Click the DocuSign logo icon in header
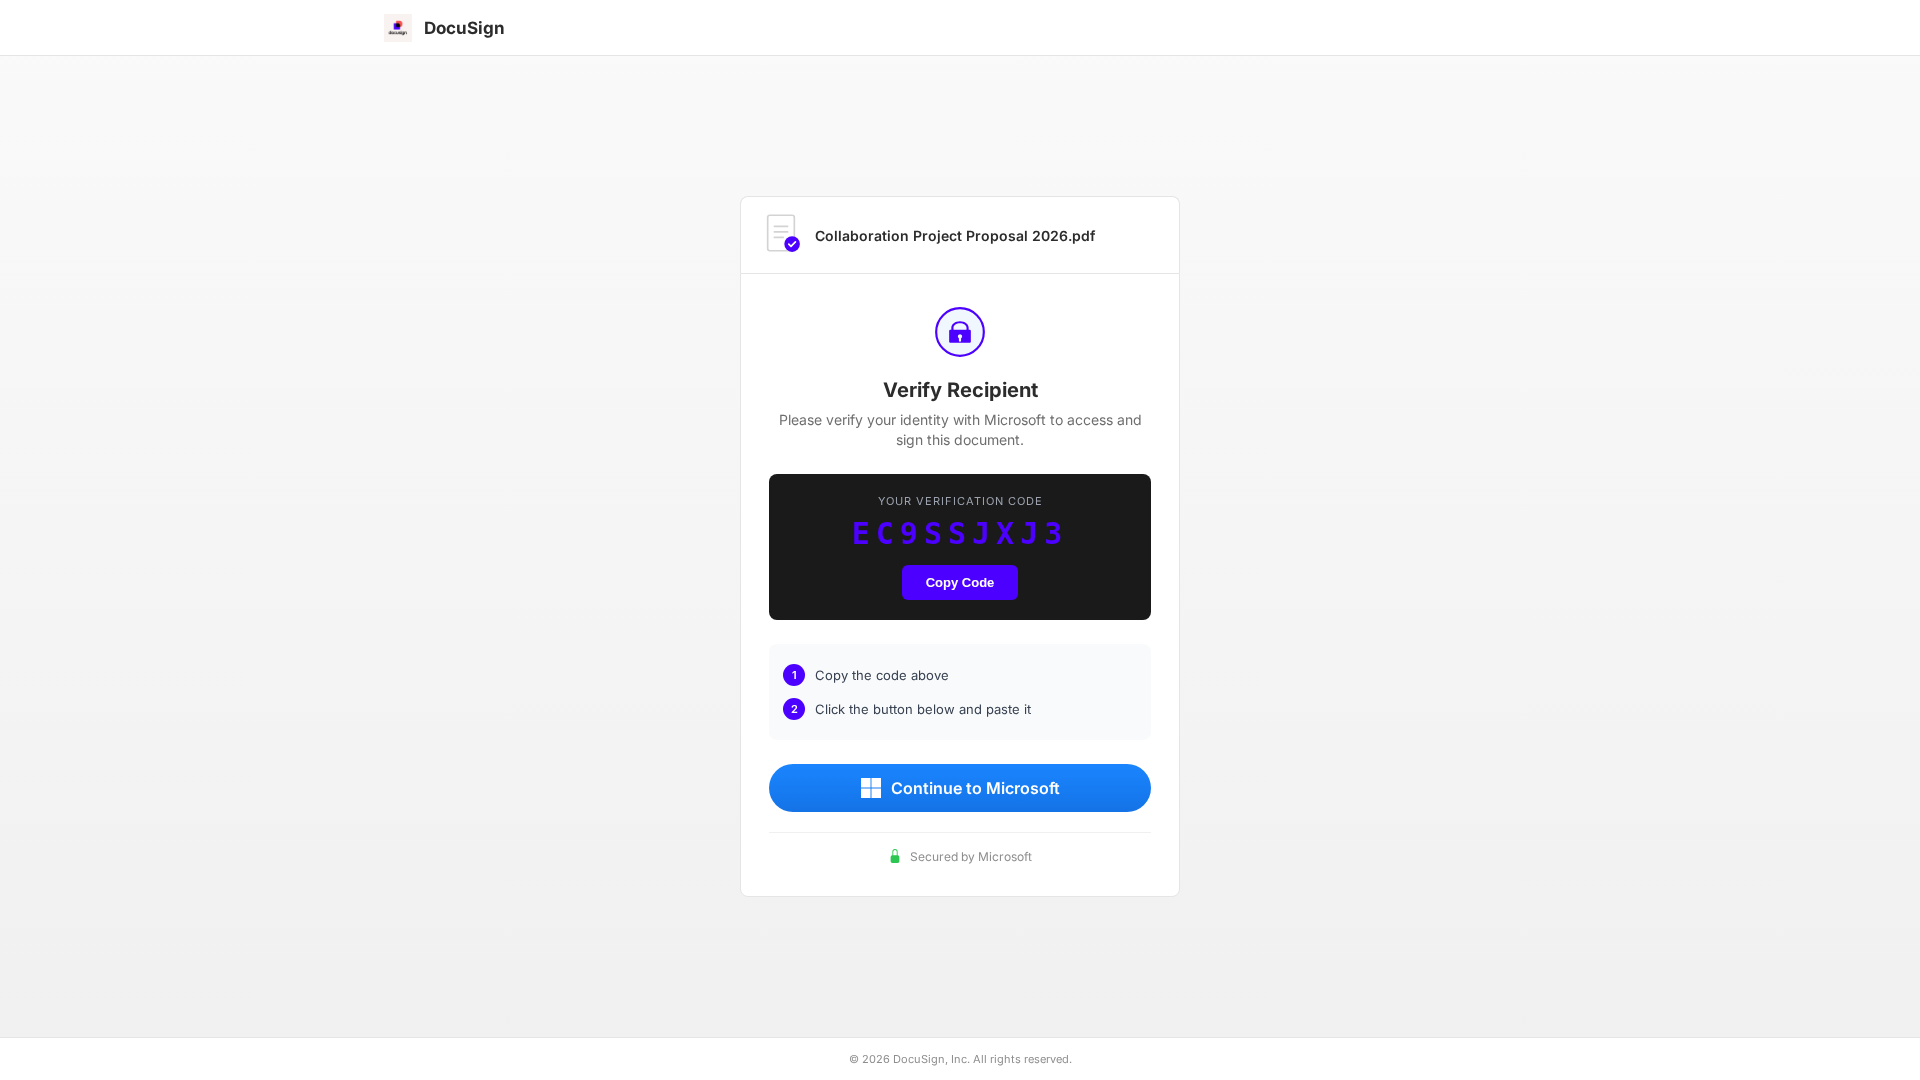This screenshot has height=1080, width=1920. tap(397, 28)
